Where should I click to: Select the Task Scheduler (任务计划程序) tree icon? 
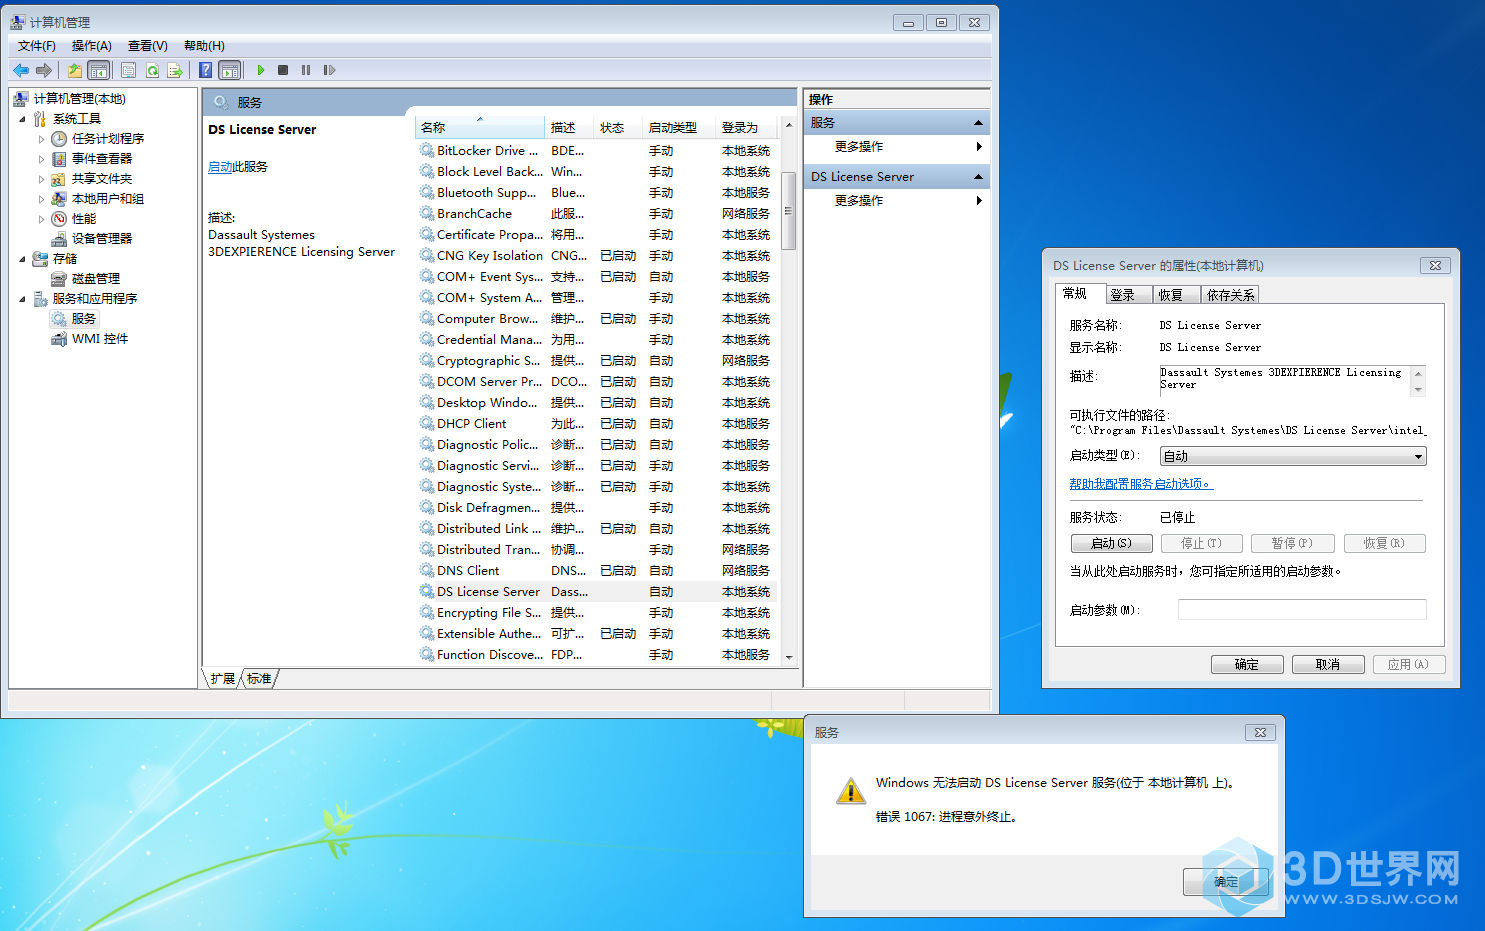tap(59, 139)
